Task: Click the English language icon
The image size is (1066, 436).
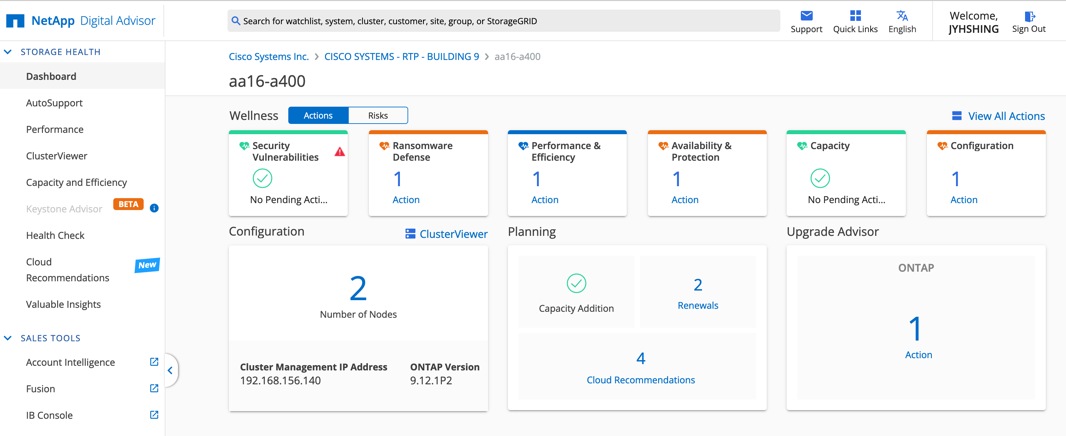Action: [902, 16]
